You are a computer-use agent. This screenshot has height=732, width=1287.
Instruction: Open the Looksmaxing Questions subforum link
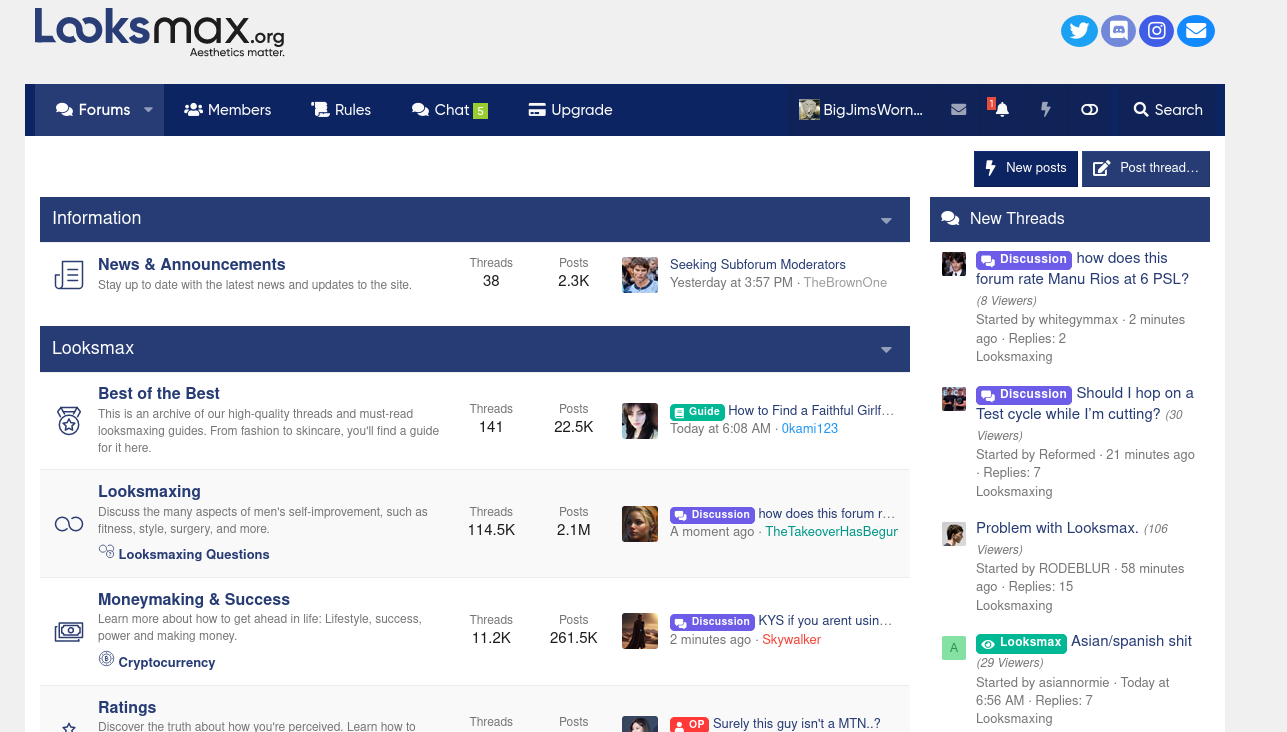coord(194,554)
